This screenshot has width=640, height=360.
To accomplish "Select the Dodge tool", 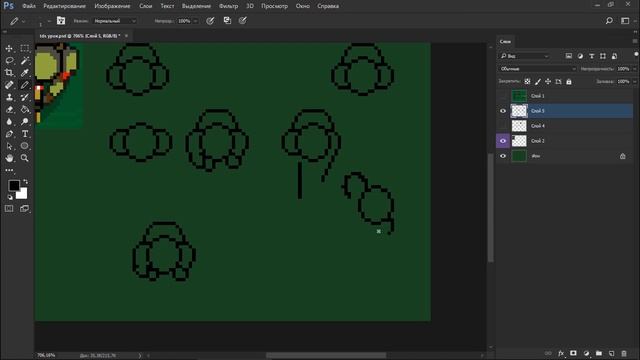I will click(24, 122).
